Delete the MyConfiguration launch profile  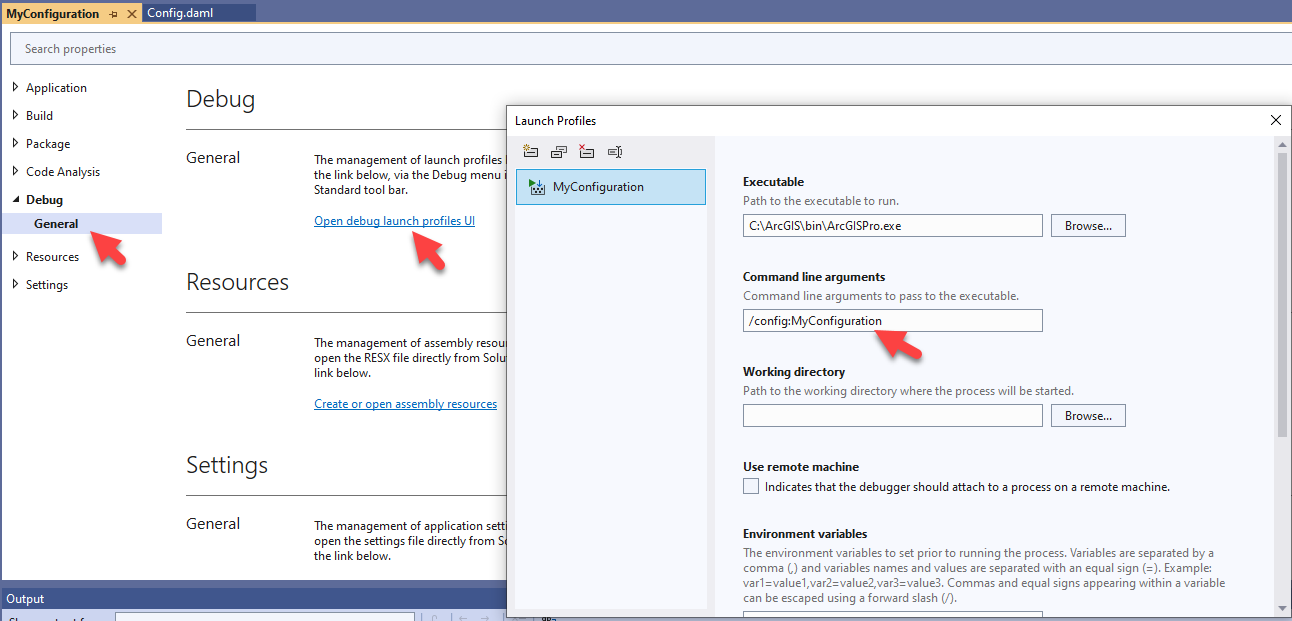pyautogui.click(x=586, y=152)
